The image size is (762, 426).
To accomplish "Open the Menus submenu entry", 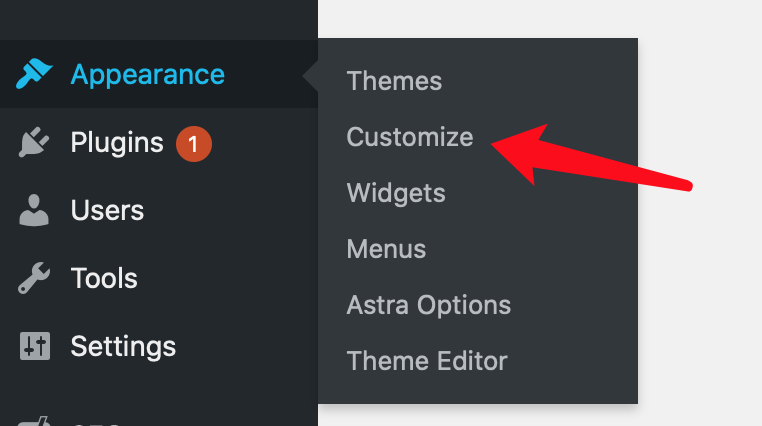I will coord(386,249).
